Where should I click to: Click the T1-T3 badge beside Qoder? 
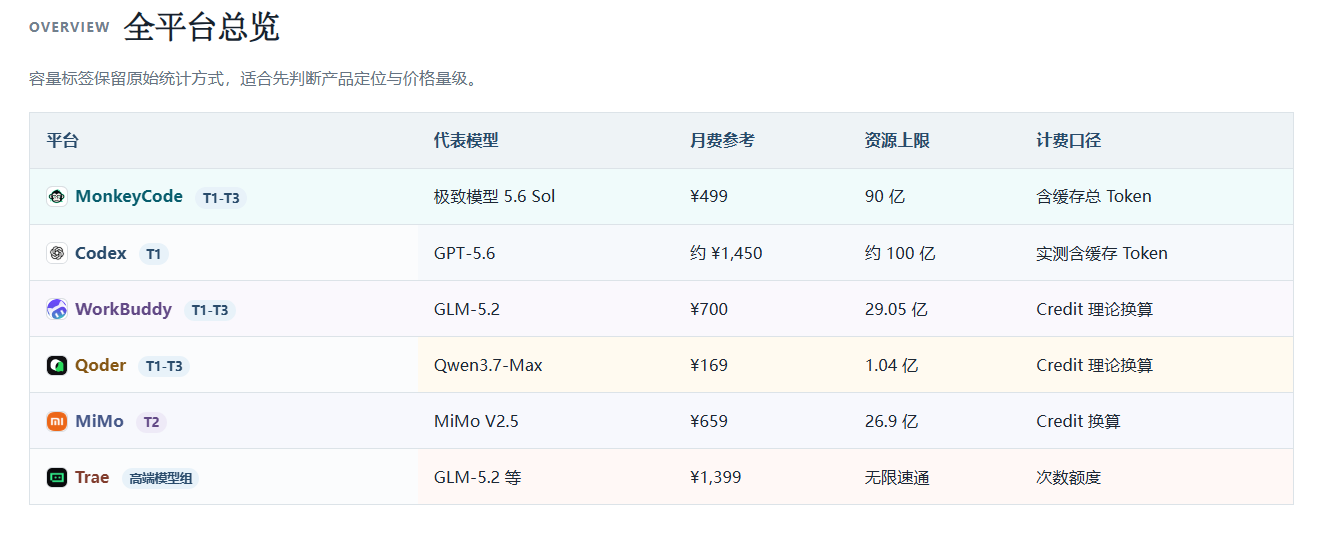tap(164, 366)
